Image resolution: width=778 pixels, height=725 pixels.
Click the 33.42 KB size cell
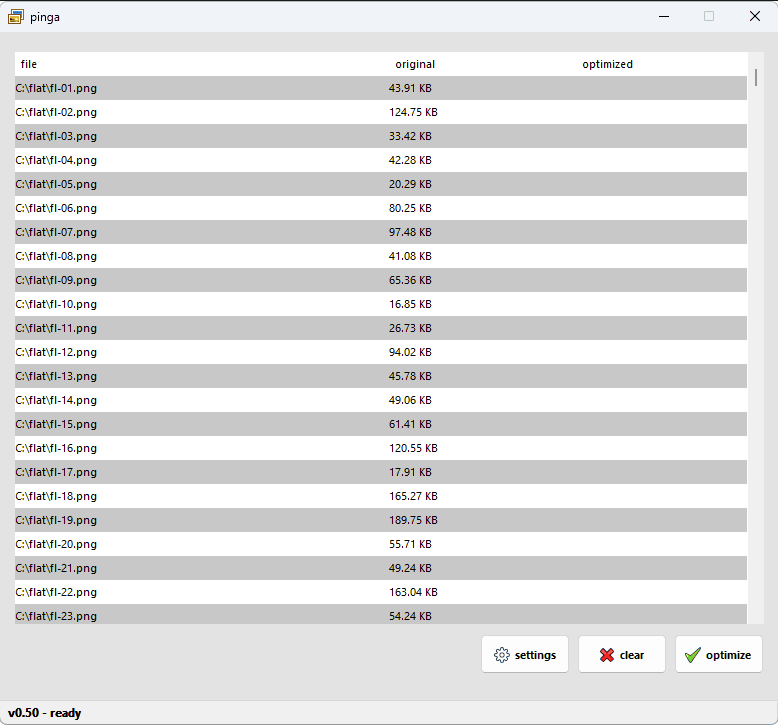[410, 136]
